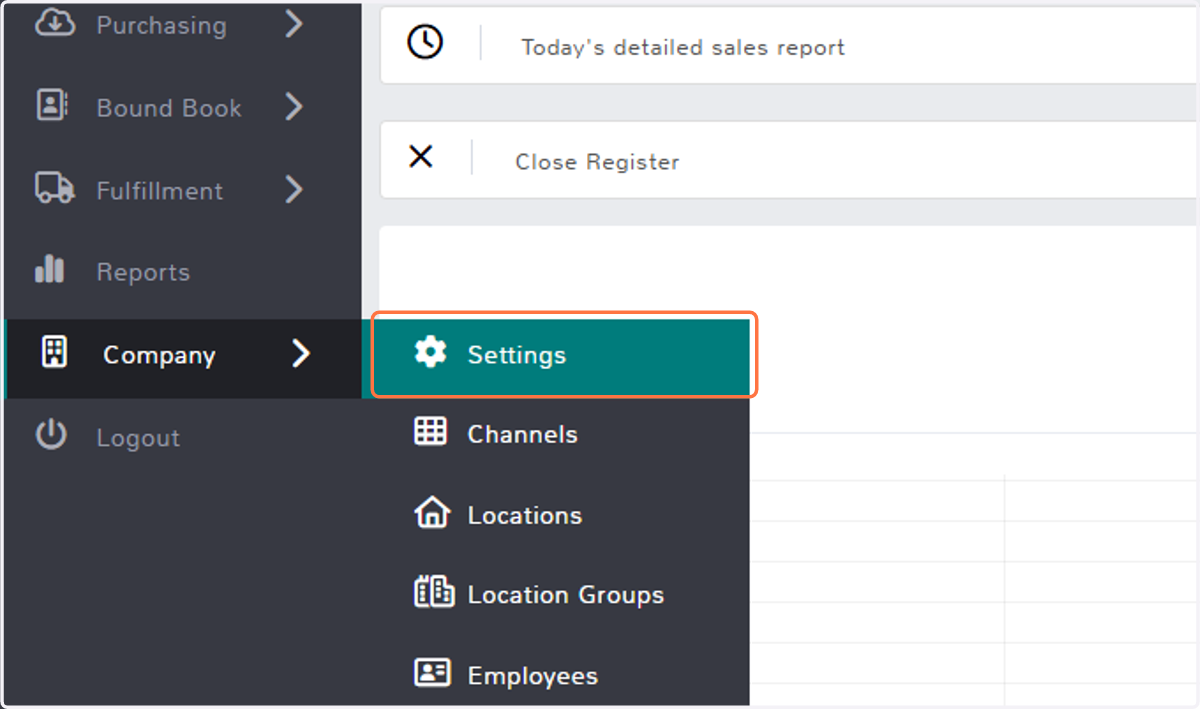Click the Company submenu chevron
This screenshot has height=709, width=1200.
click(x=301, y=353)
